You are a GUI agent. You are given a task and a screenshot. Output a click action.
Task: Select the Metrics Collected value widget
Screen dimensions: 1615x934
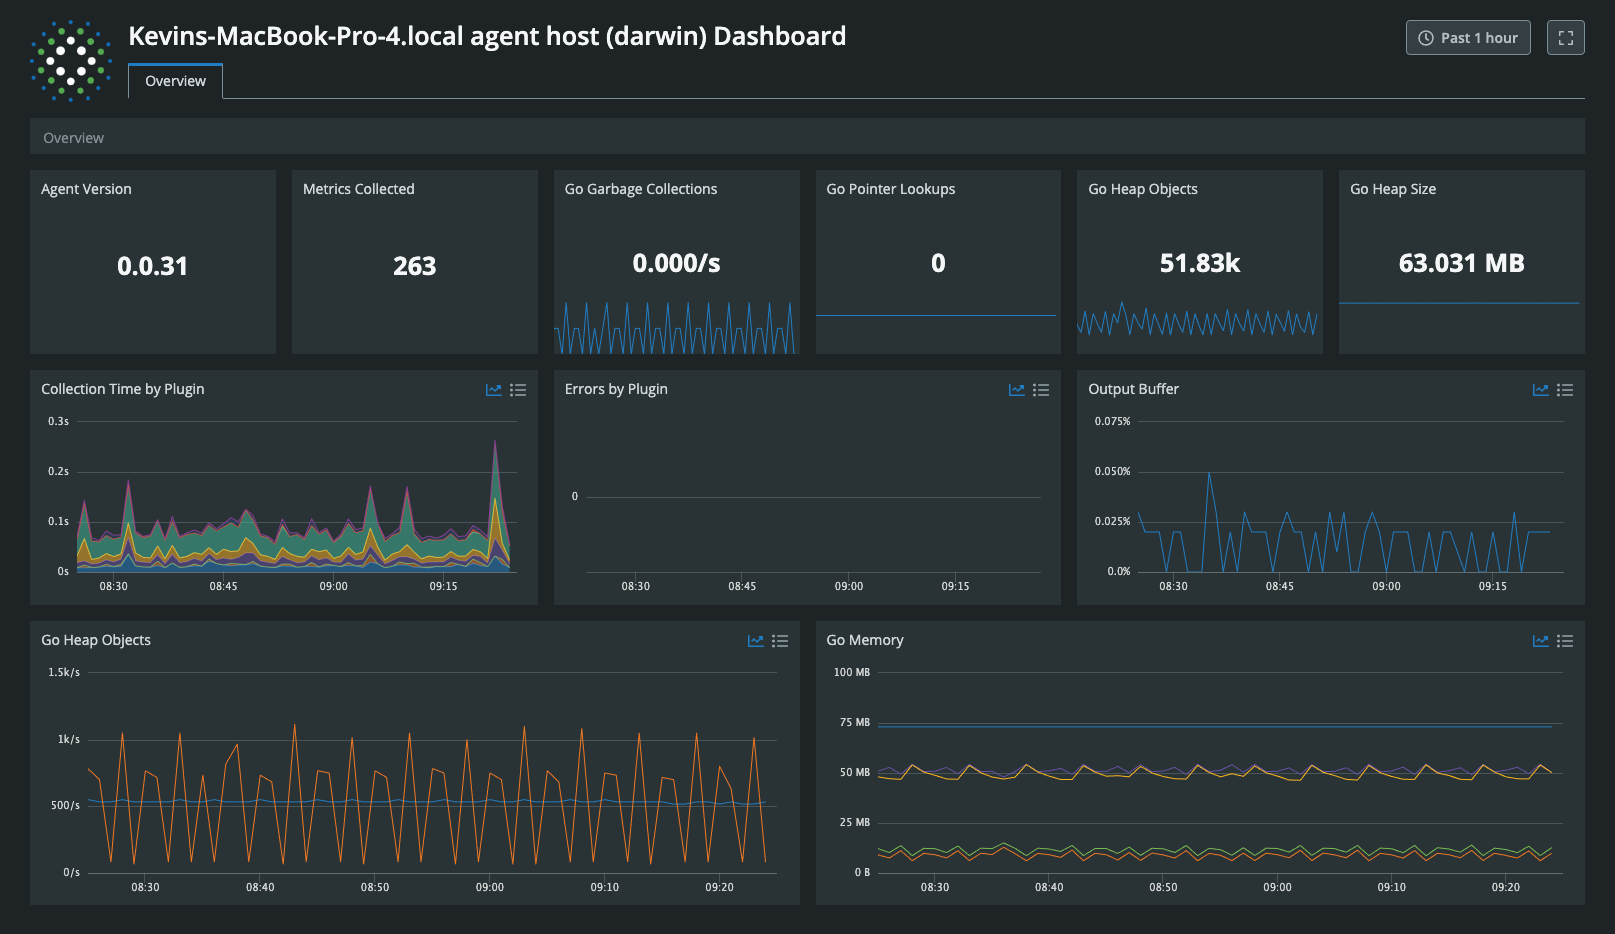pyautogui.click(x=414, y=262)
